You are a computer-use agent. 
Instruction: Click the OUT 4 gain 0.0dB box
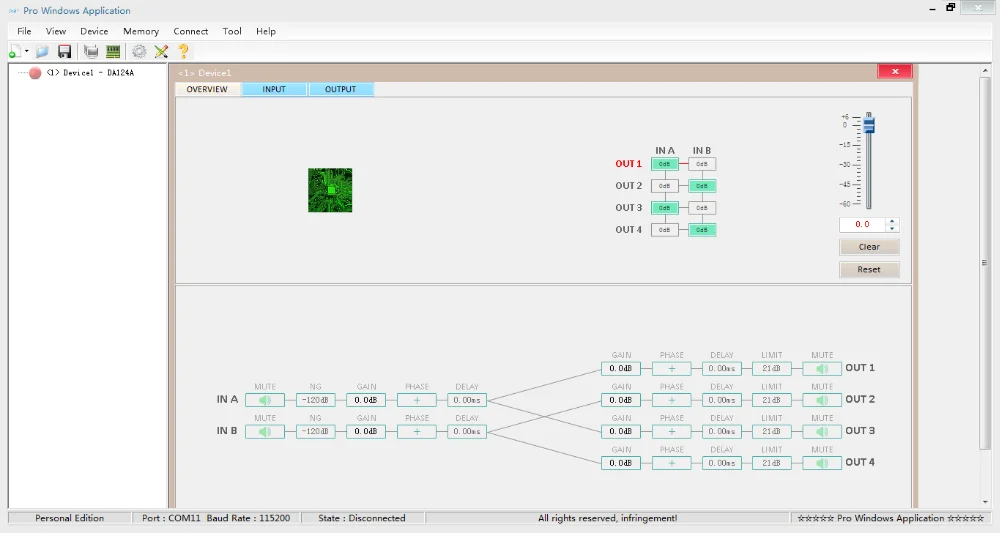tap(621, 464)
